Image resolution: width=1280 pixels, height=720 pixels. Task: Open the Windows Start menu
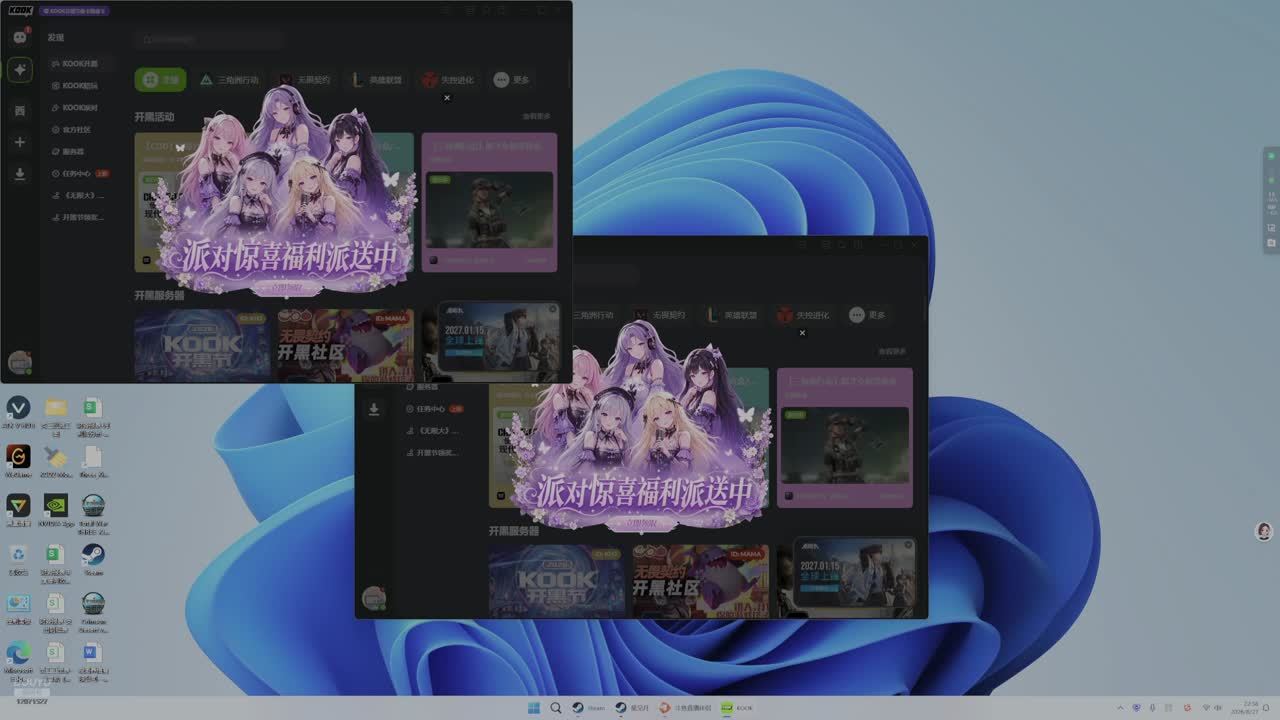[534, 708]
